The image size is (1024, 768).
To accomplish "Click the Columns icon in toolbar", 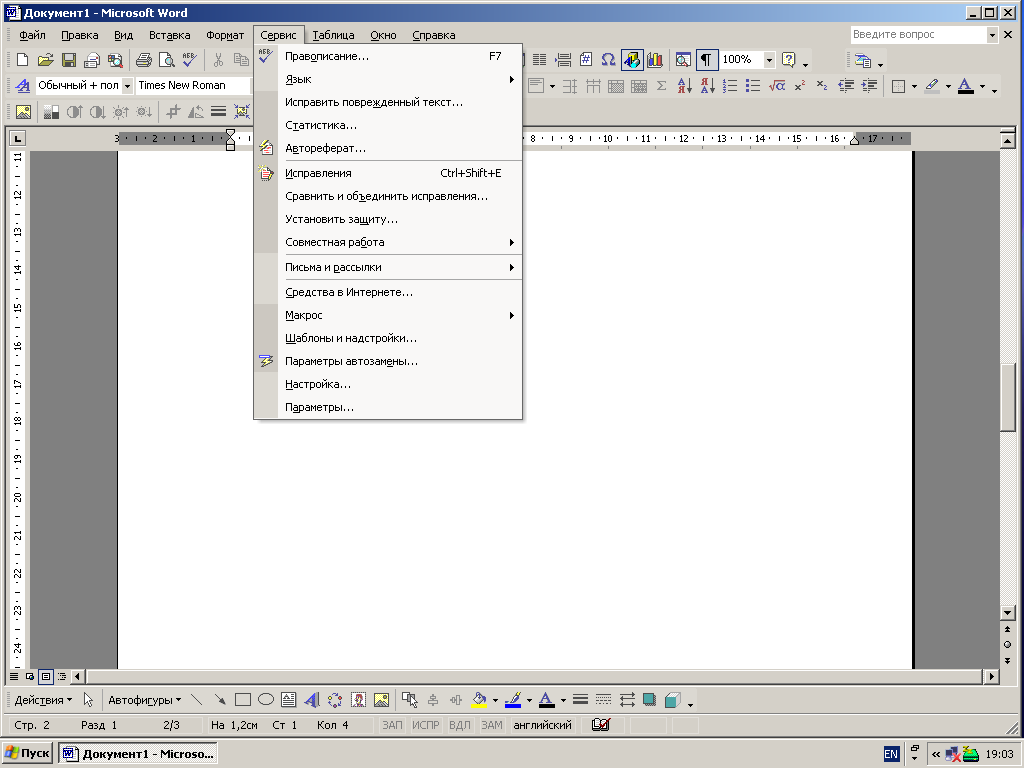I will pos(539,60).
